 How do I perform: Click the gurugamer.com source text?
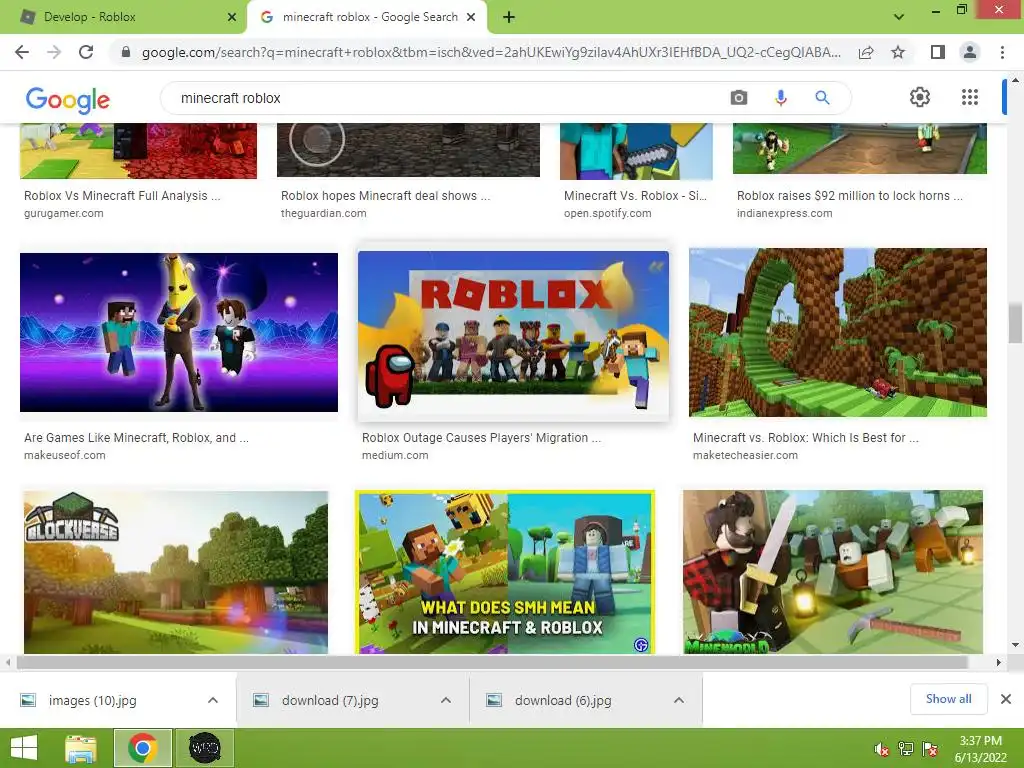63,213
